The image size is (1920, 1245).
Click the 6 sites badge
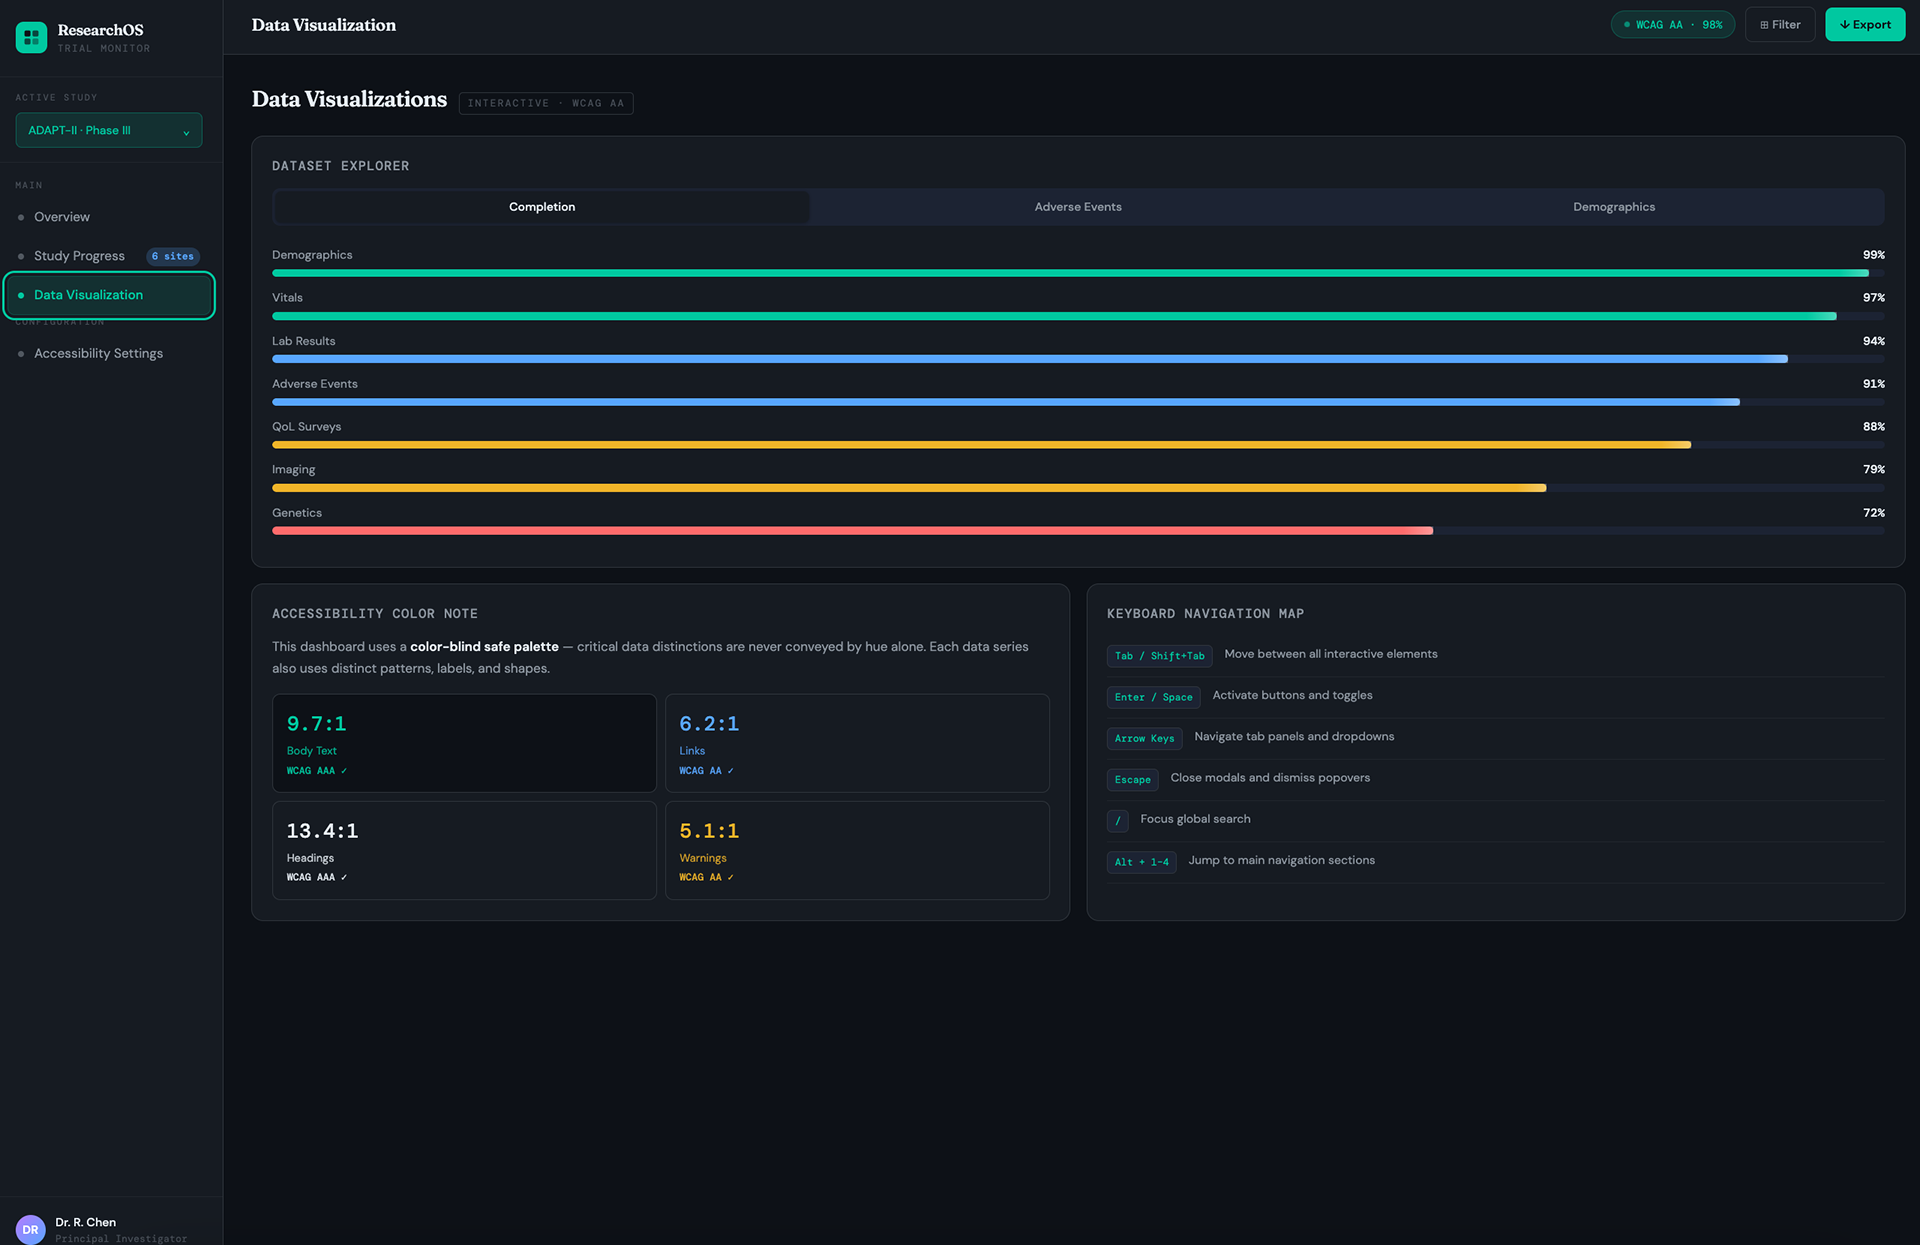173,256
